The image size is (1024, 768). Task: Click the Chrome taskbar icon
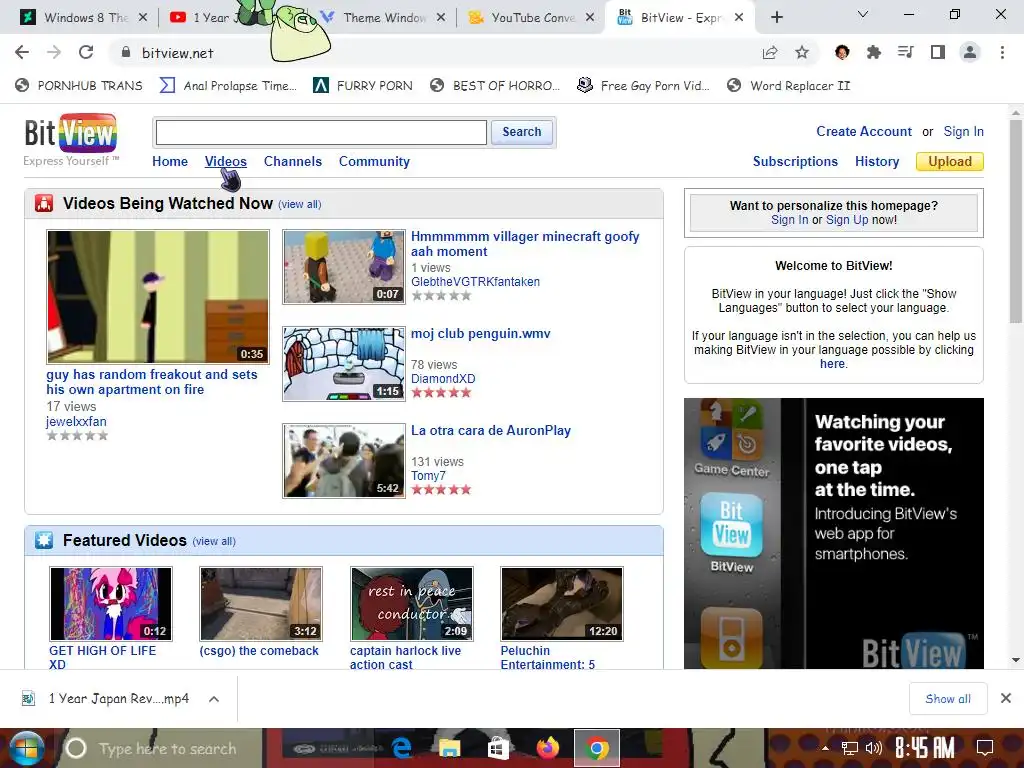click(x=596, y=748)
